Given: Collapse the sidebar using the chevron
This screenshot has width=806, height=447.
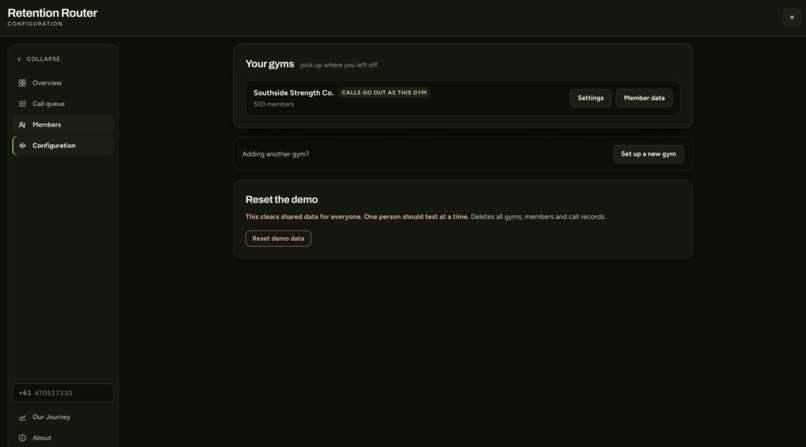Looking at the screenshot, I should point(20,59).
